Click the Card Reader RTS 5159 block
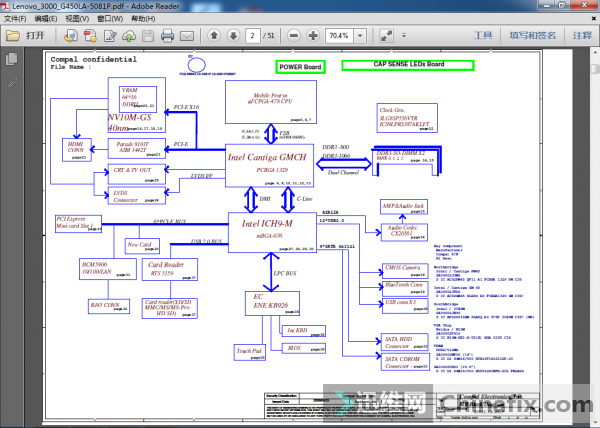Image resolution: width=600 pixels, height=428 pixels. [170, 269]
